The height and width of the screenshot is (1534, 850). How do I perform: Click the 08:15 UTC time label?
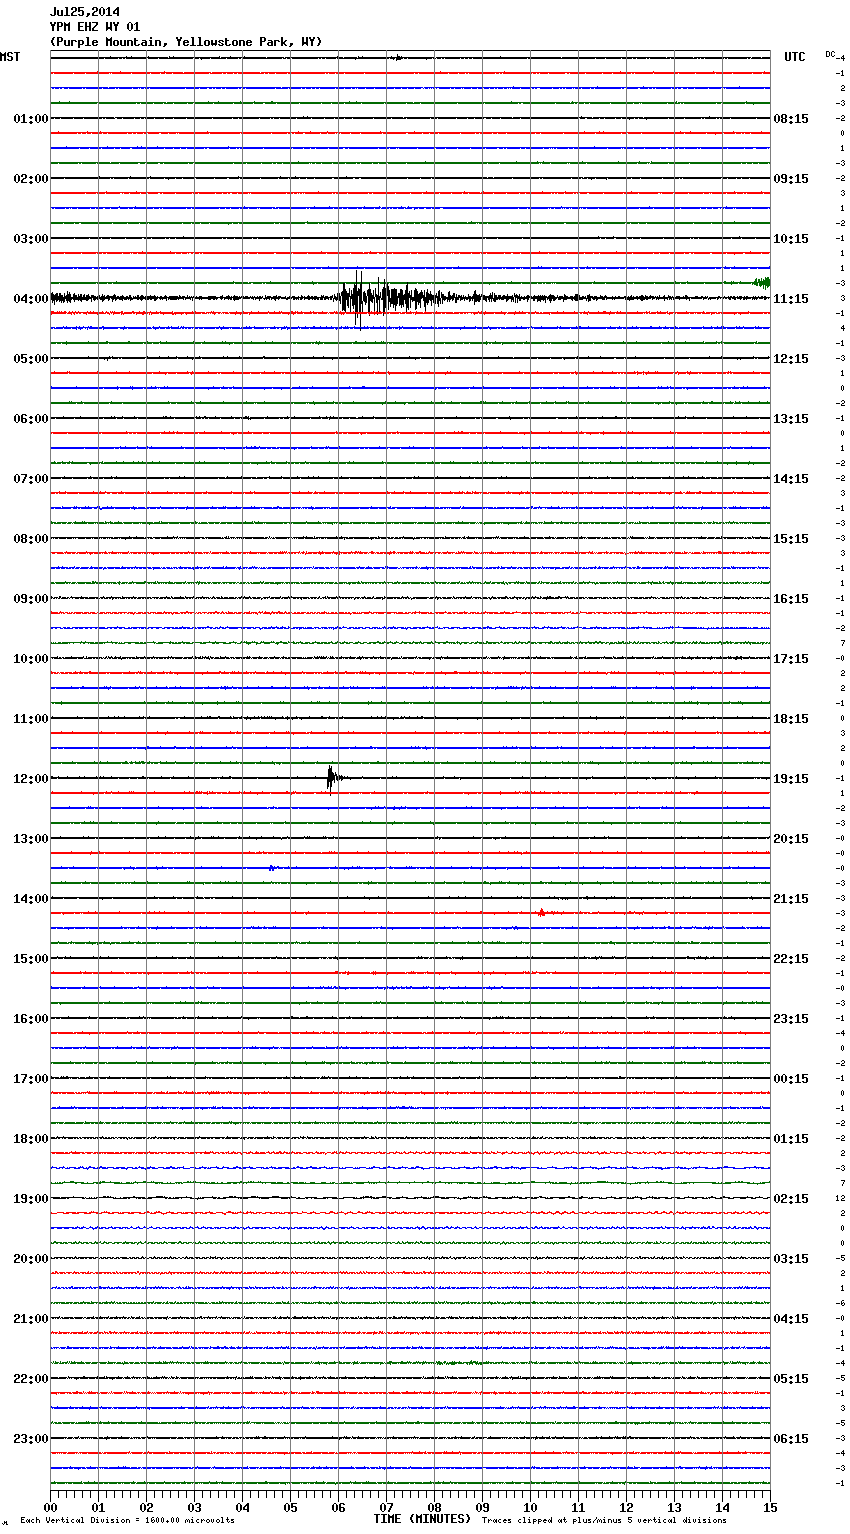(x=791, y=119)
